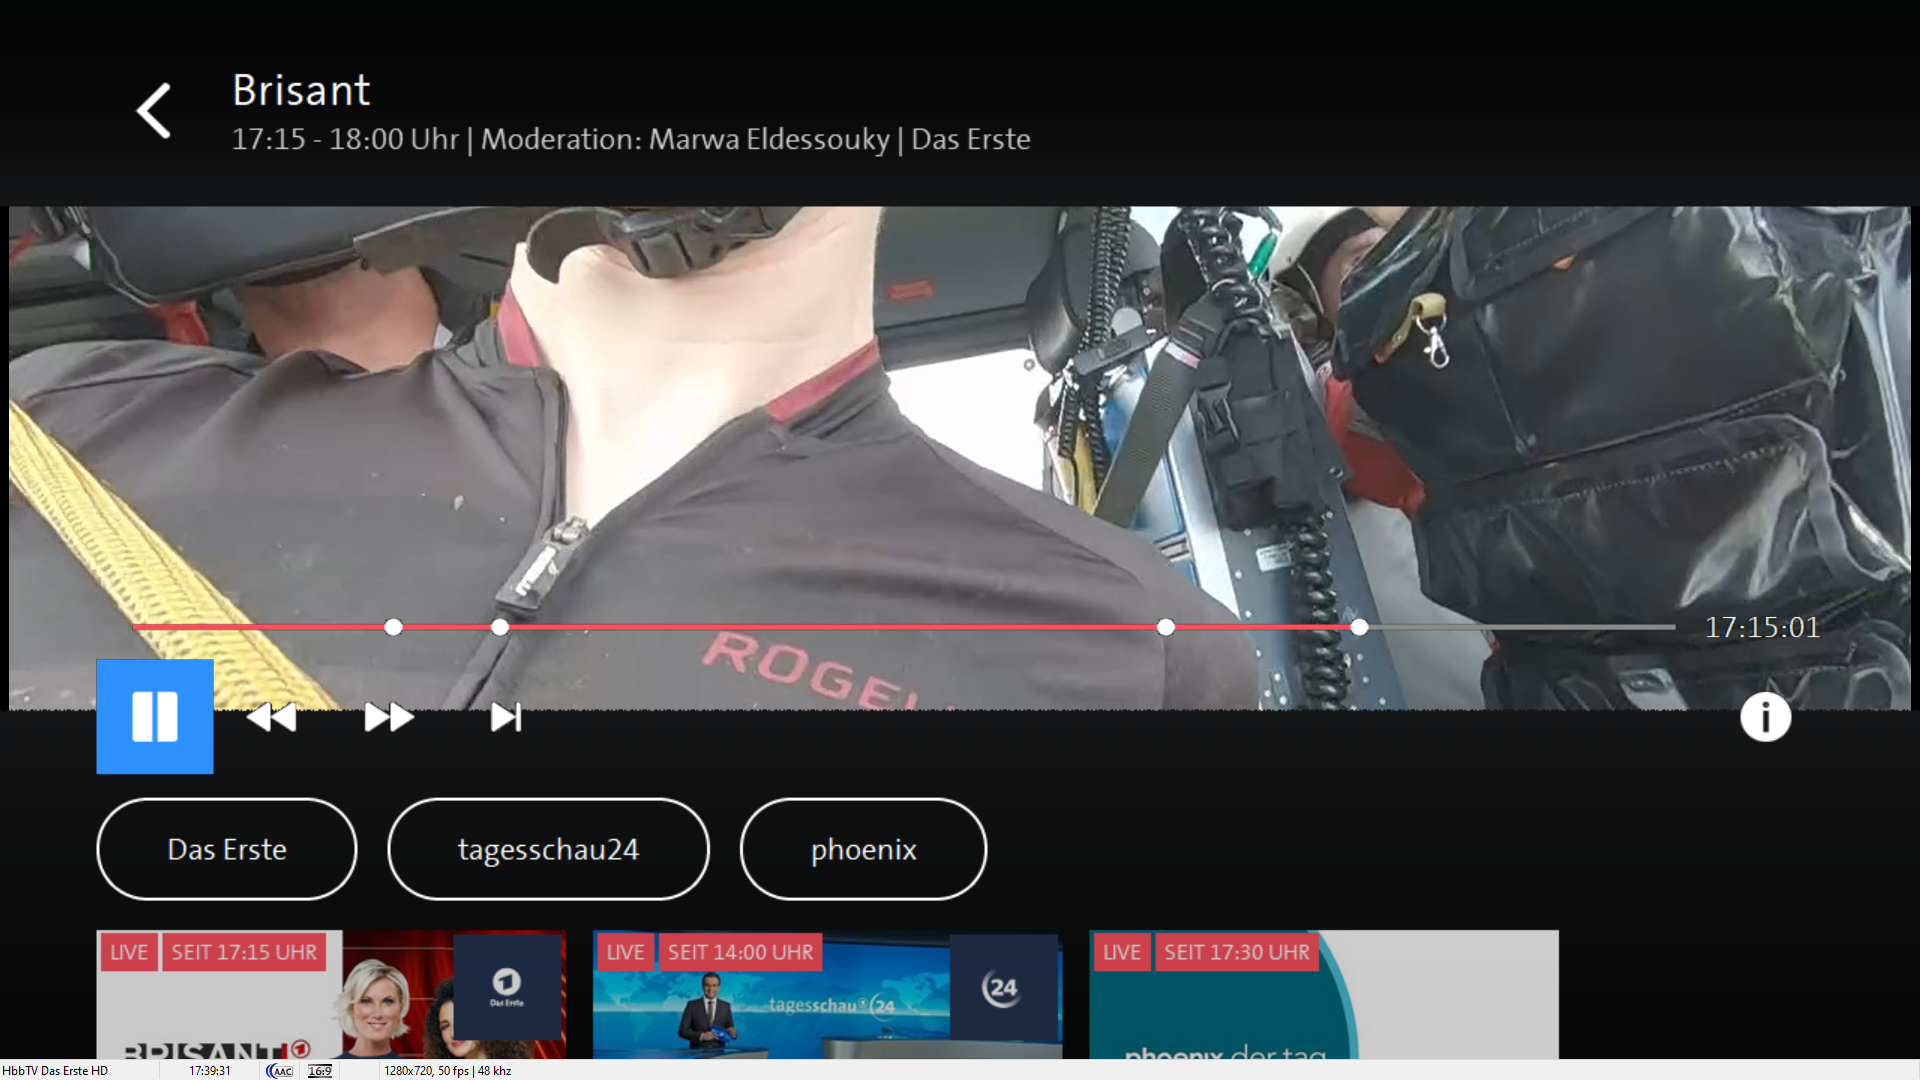Click the 'SEIT 17:15 UHR' label
This screenshot has height=1080, width=1920.
click(244, 952)
